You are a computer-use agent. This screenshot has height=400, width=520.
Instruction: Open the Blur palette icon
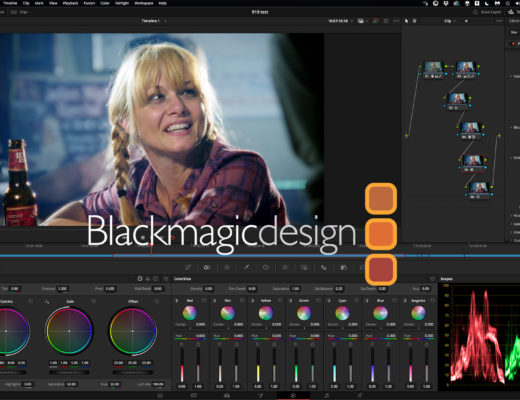[324, 267]
